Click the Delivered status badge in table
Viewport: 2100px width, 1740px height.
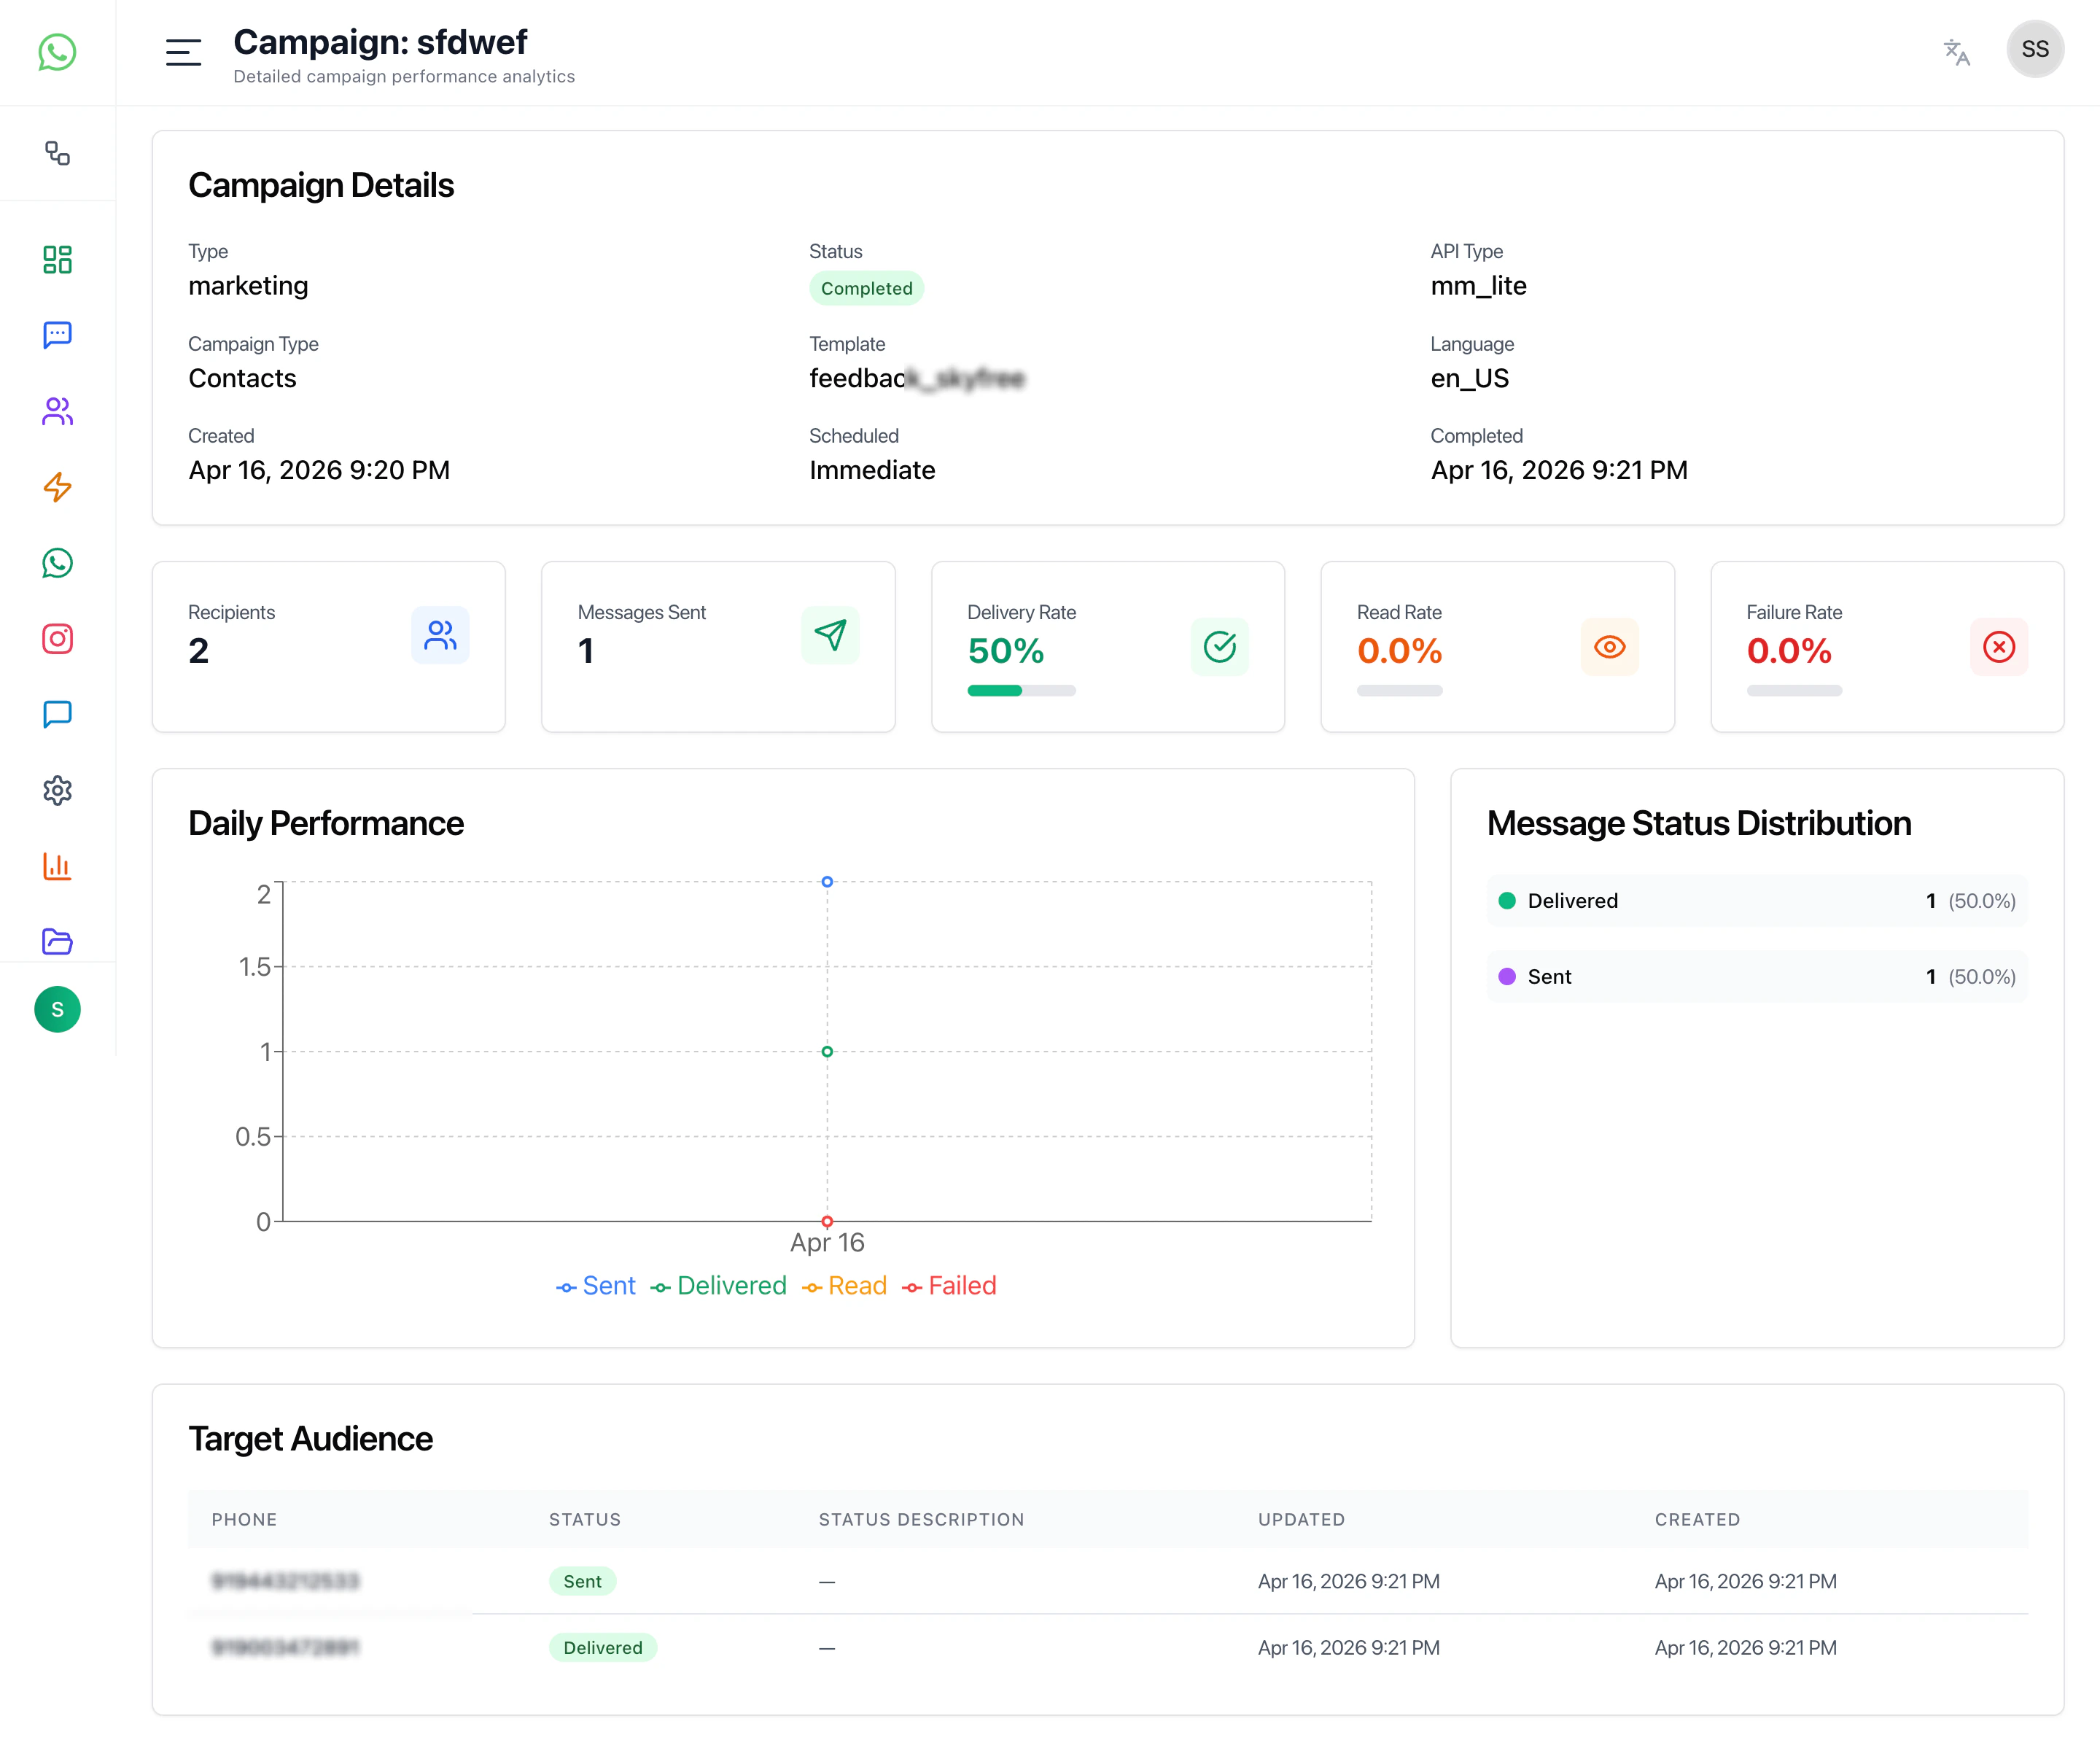click(602, 1648)
